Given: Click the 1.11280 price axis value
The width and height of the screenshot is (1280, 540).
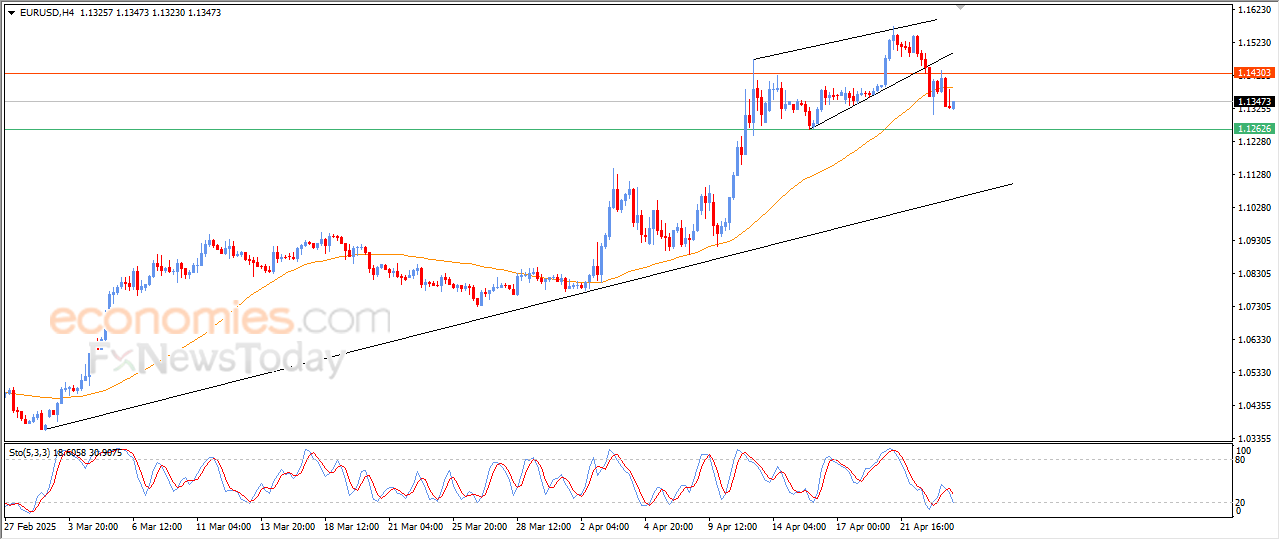Looking at the screenshot, I should point(1253,175).
